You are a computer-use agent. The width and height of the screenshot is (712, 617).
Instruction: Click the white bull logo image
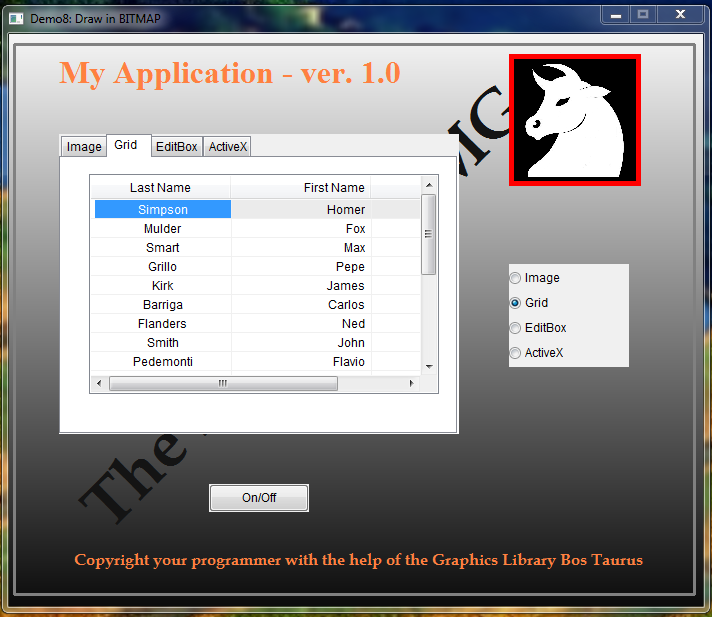(574, 120)
